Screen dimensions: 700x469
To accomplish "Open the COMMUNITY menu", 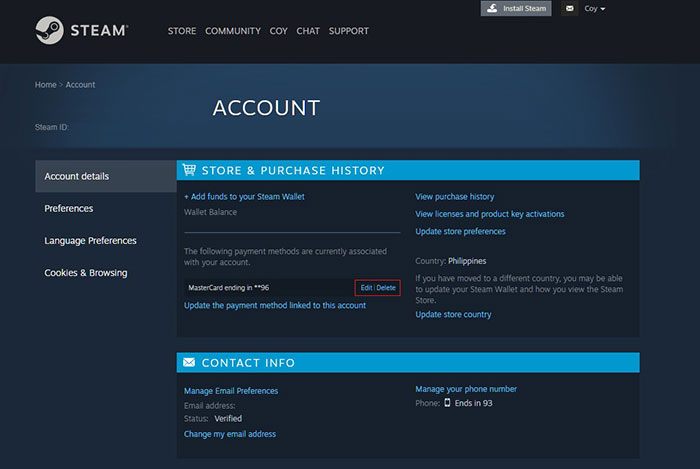I will (233, 31).
